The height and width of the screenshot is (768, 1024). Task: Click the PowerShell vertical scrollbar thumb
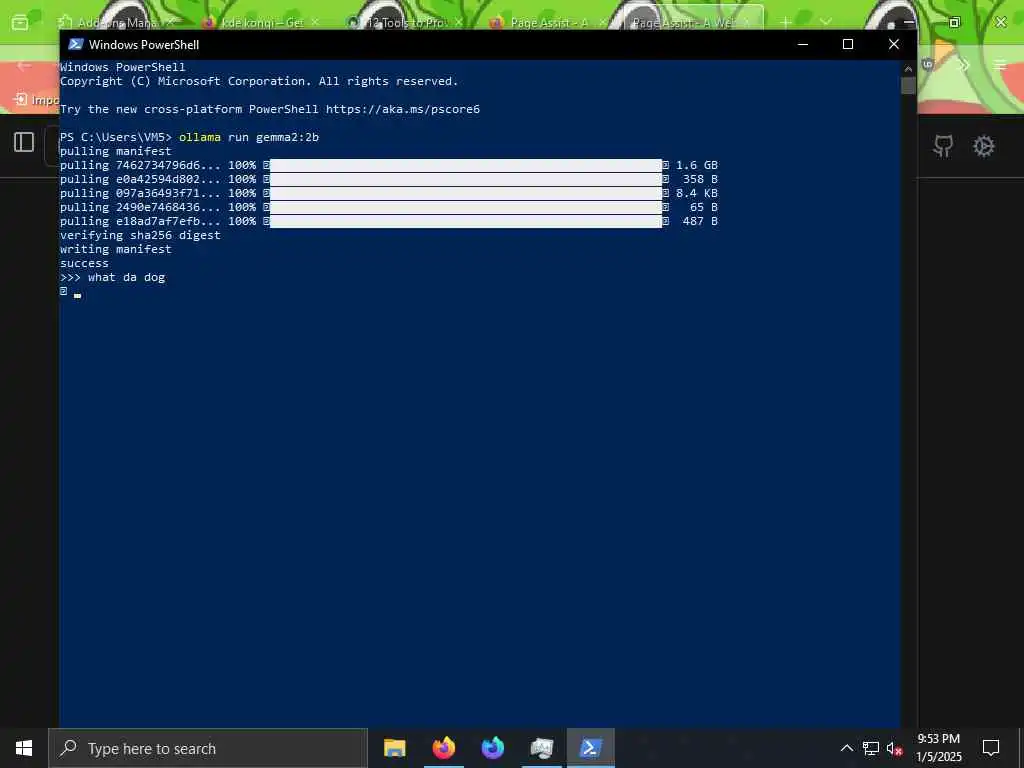pyautogui.click(x=908, y=86)
